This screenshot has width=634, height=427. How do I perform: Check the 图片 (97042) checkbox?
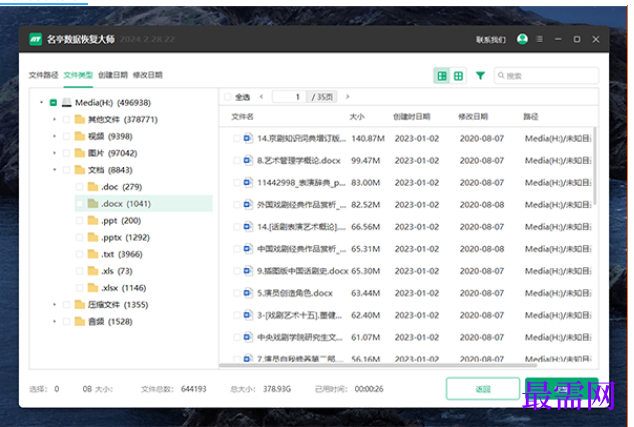(x=66, y=153)
